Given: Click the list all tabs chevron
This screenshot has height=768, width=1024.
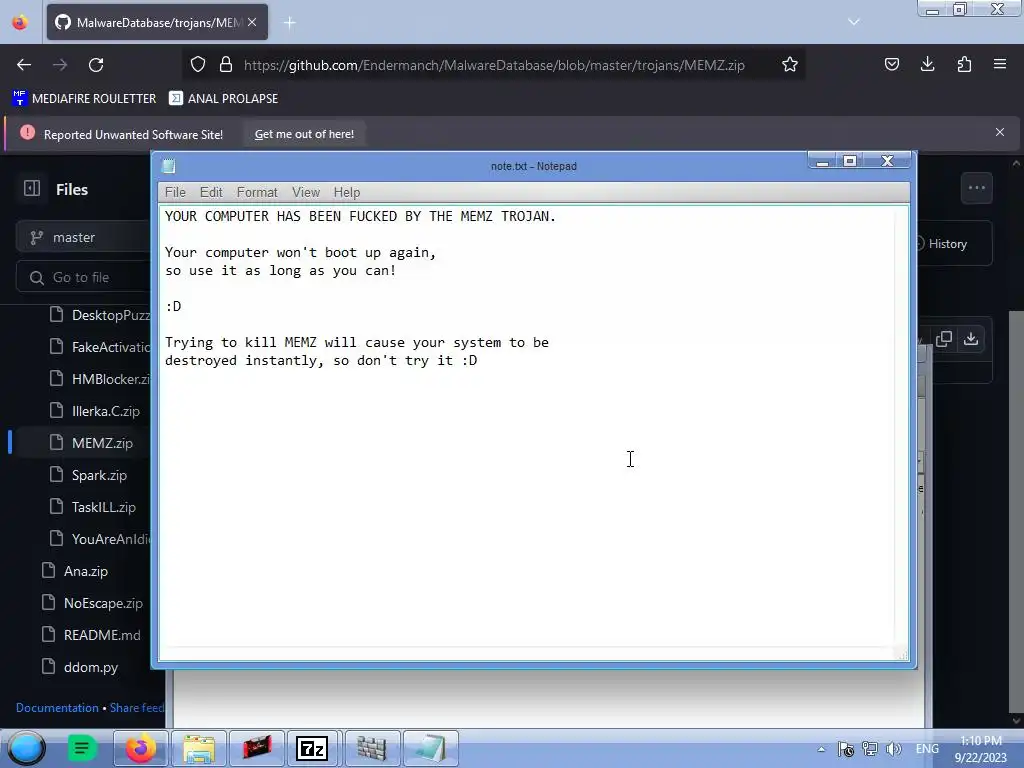Looking at the screenshot, I should pyautogui.click(x=854, y=22).
